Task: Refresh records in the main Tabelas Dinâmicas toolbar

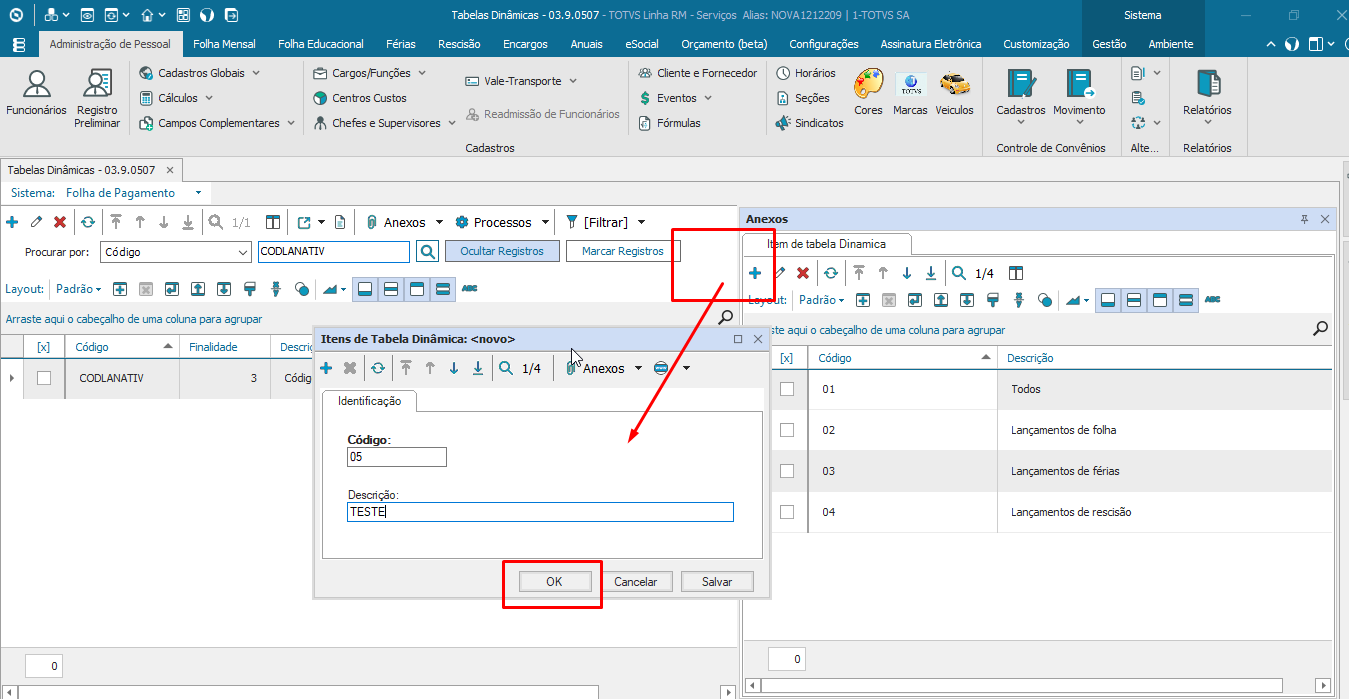Action: point(88,222)
